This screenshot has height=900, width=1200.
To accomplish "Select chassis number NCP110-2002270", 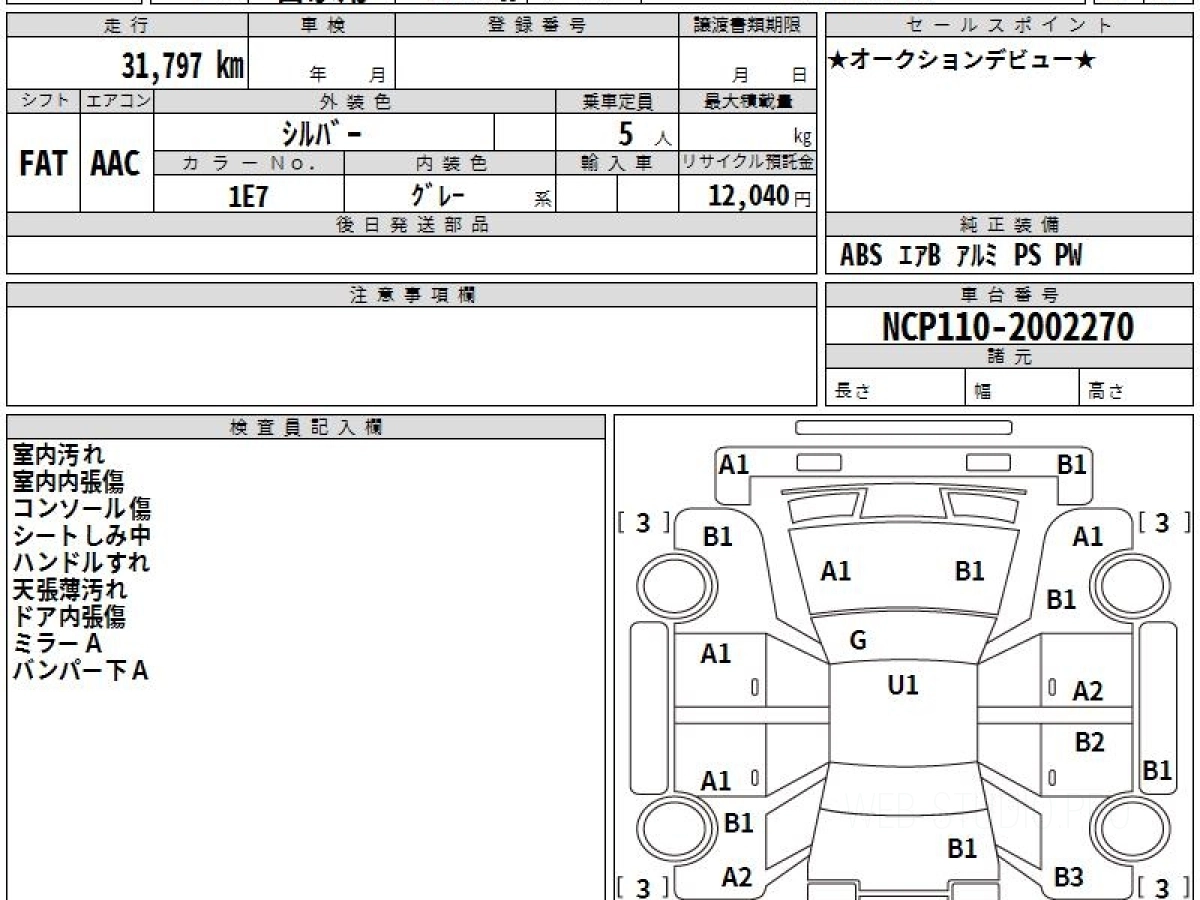I will pyautogui.click(x=1008, y=326).
